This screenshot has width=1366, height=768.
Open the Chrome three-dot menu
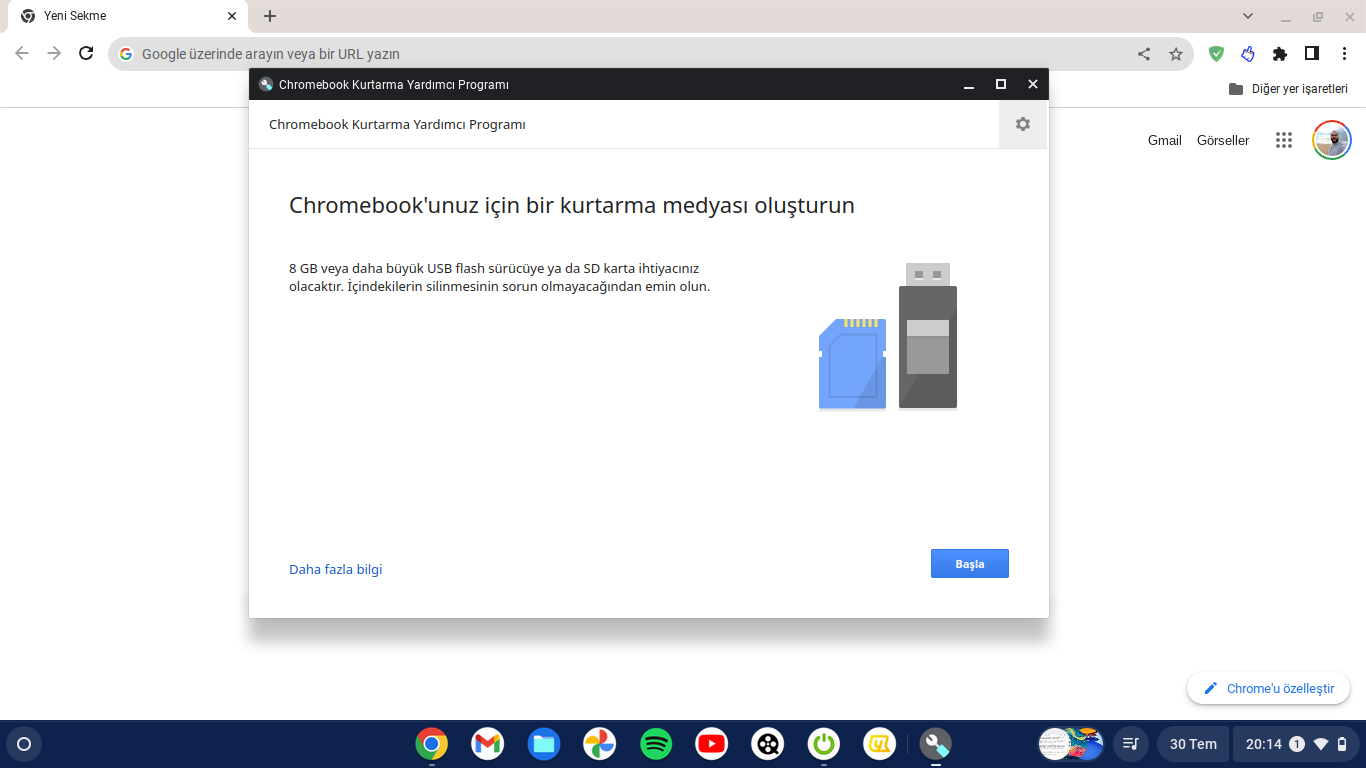1344,54
